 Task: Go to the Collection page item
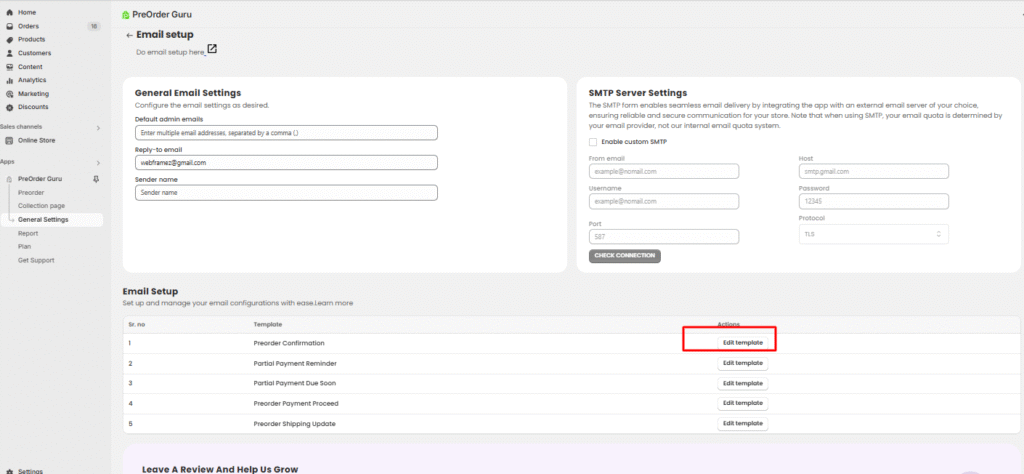click(x=40, y=206)
